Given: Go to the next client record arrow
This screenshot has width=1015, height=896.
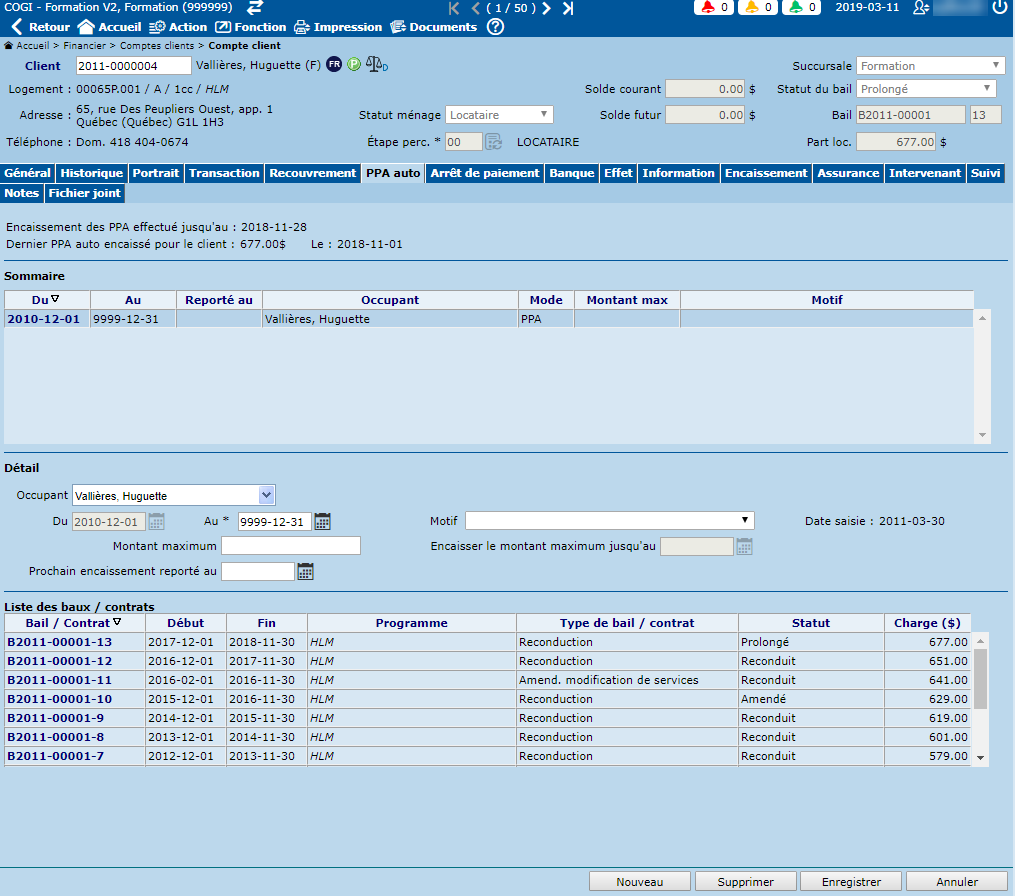Looking at the screenshot, I should click(x=547, y=8).
